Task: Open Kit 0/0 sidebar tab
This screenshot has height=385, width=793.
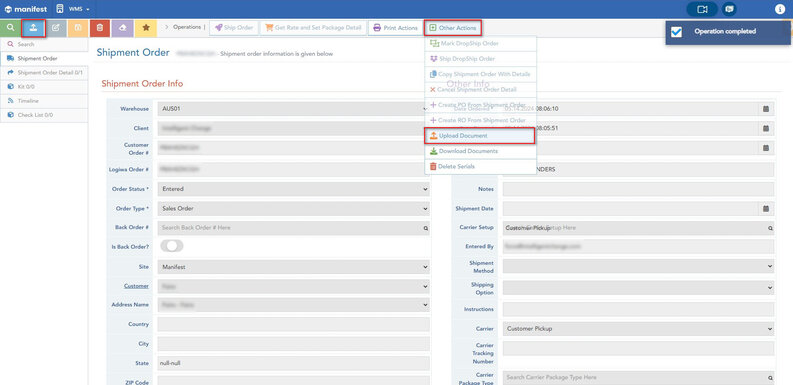Action: pyautogui.click(x=44, y=87)
